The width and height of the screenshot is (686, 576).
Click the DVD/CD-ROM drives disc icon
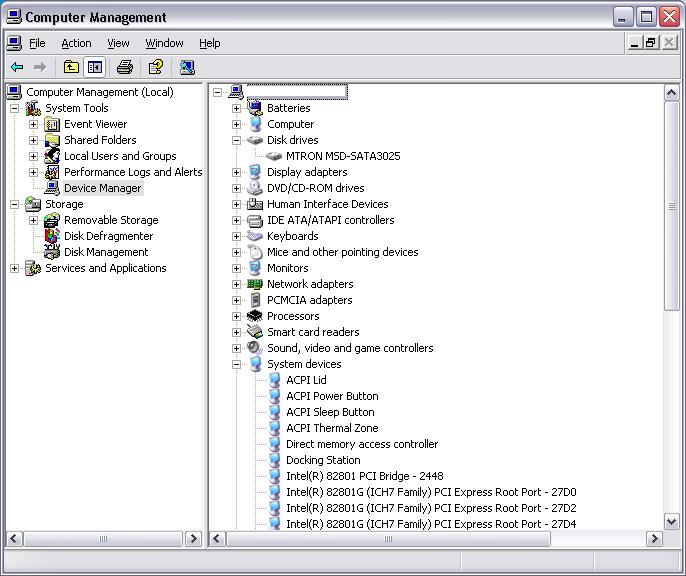[255, 188]
